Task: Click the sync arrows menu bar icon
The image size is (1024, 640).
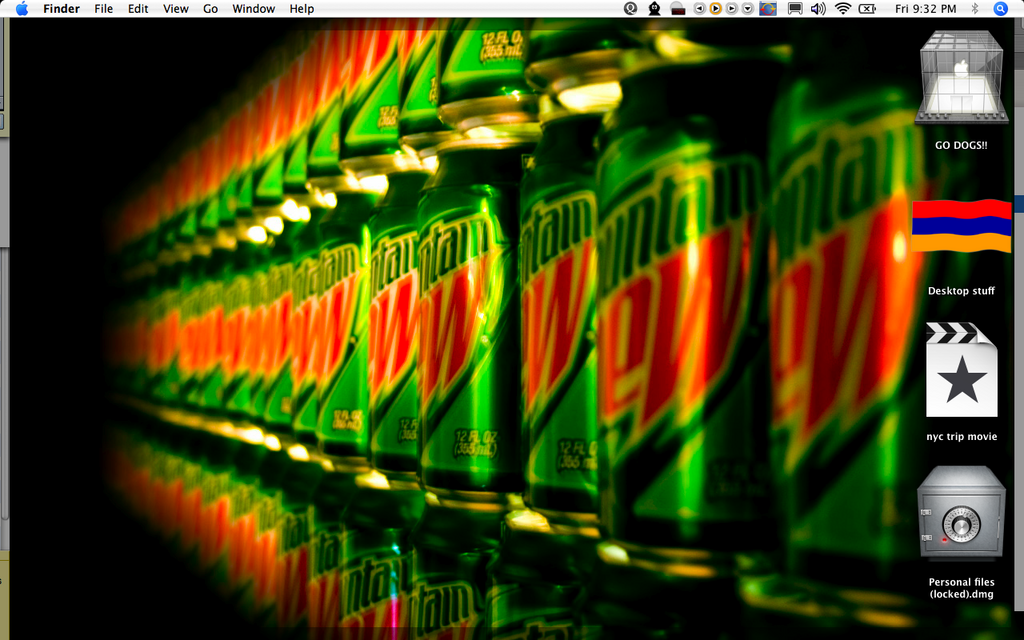Action: (x=768, y=8)
